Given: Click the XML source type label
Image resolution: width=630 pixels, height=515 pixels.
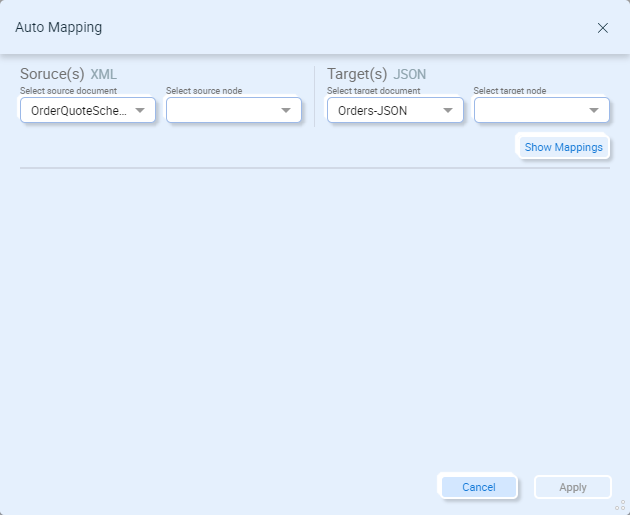Looking at the screenshot, I should [x=103, y=74].
